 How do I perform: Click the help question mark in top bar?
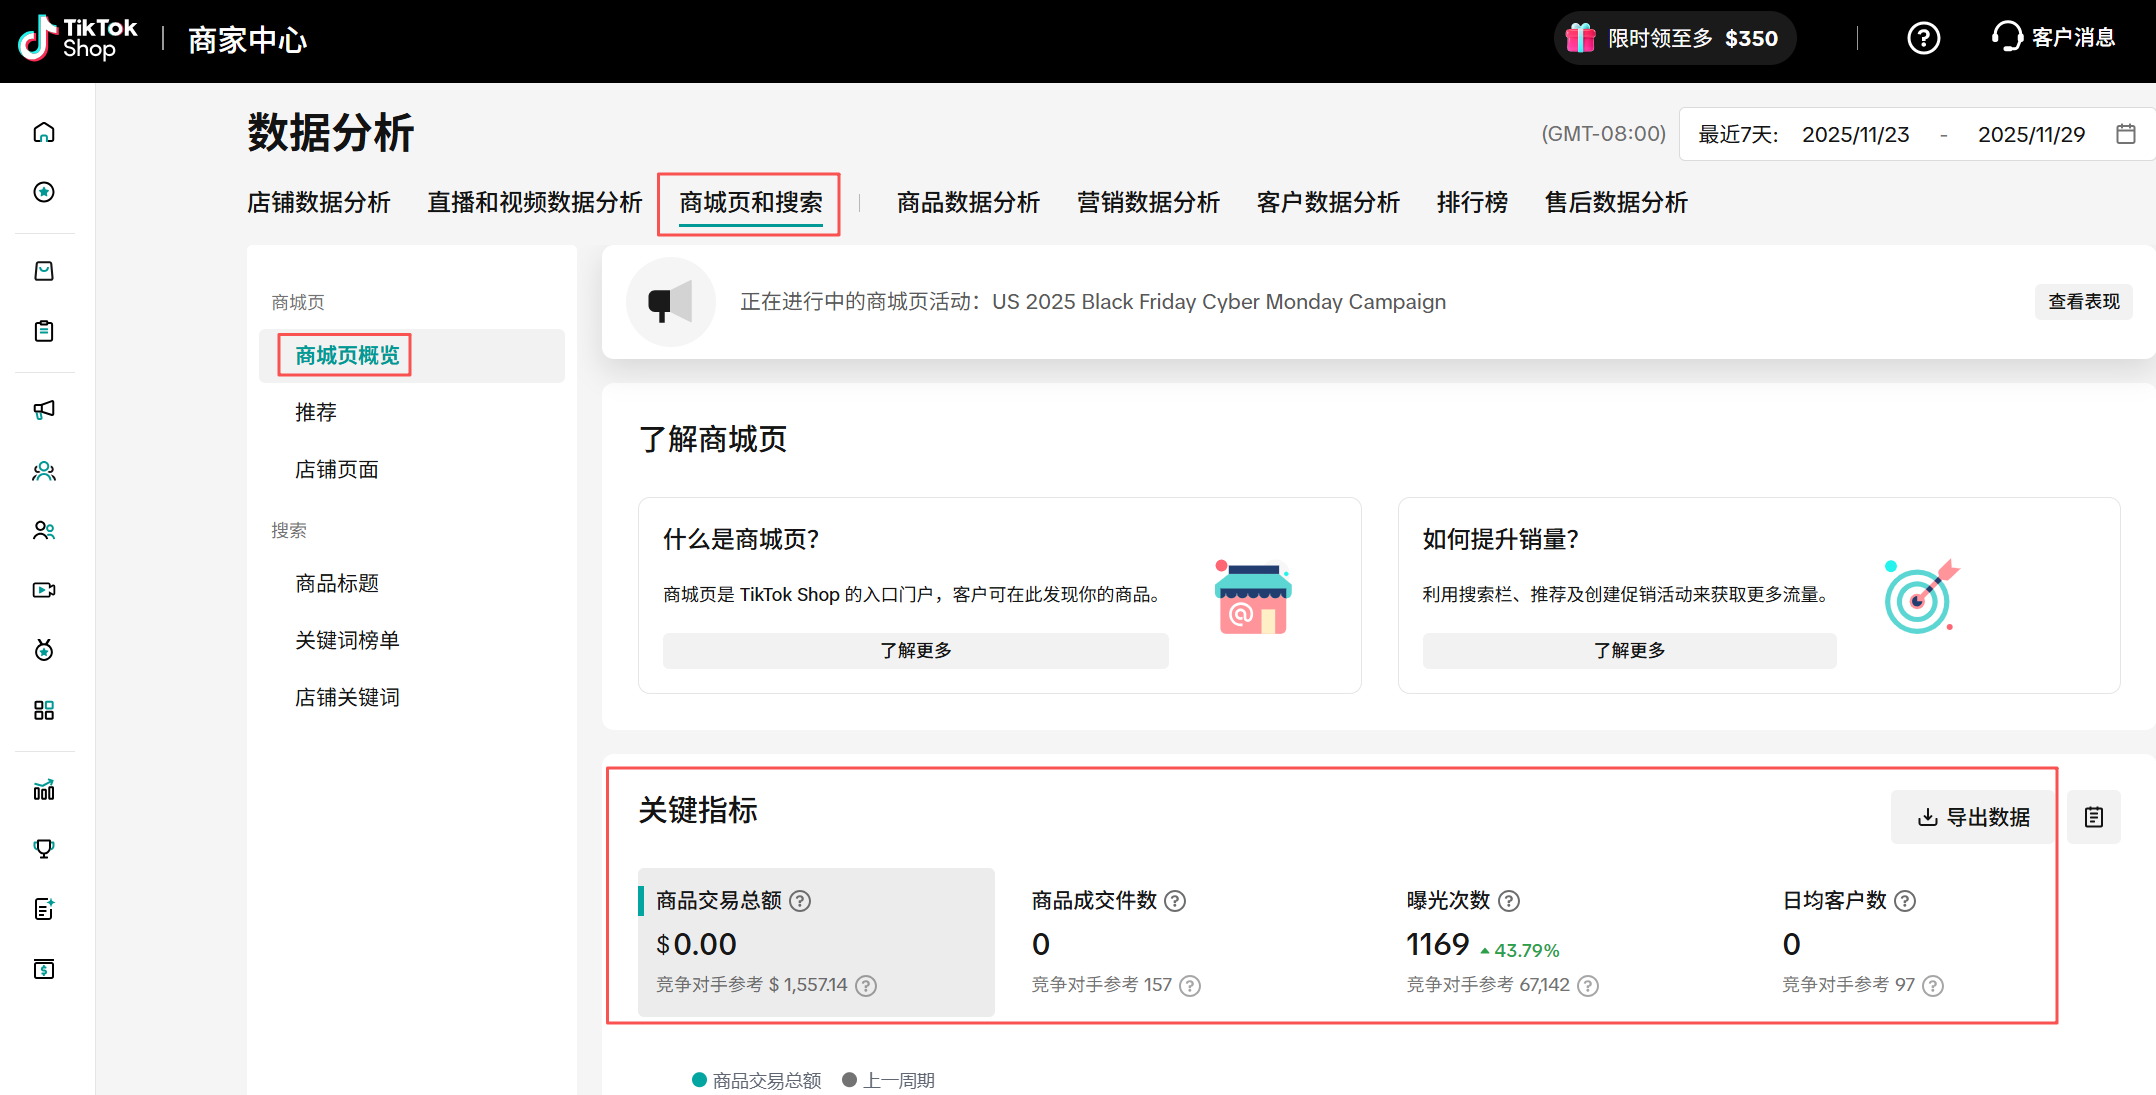(1923, 38)
